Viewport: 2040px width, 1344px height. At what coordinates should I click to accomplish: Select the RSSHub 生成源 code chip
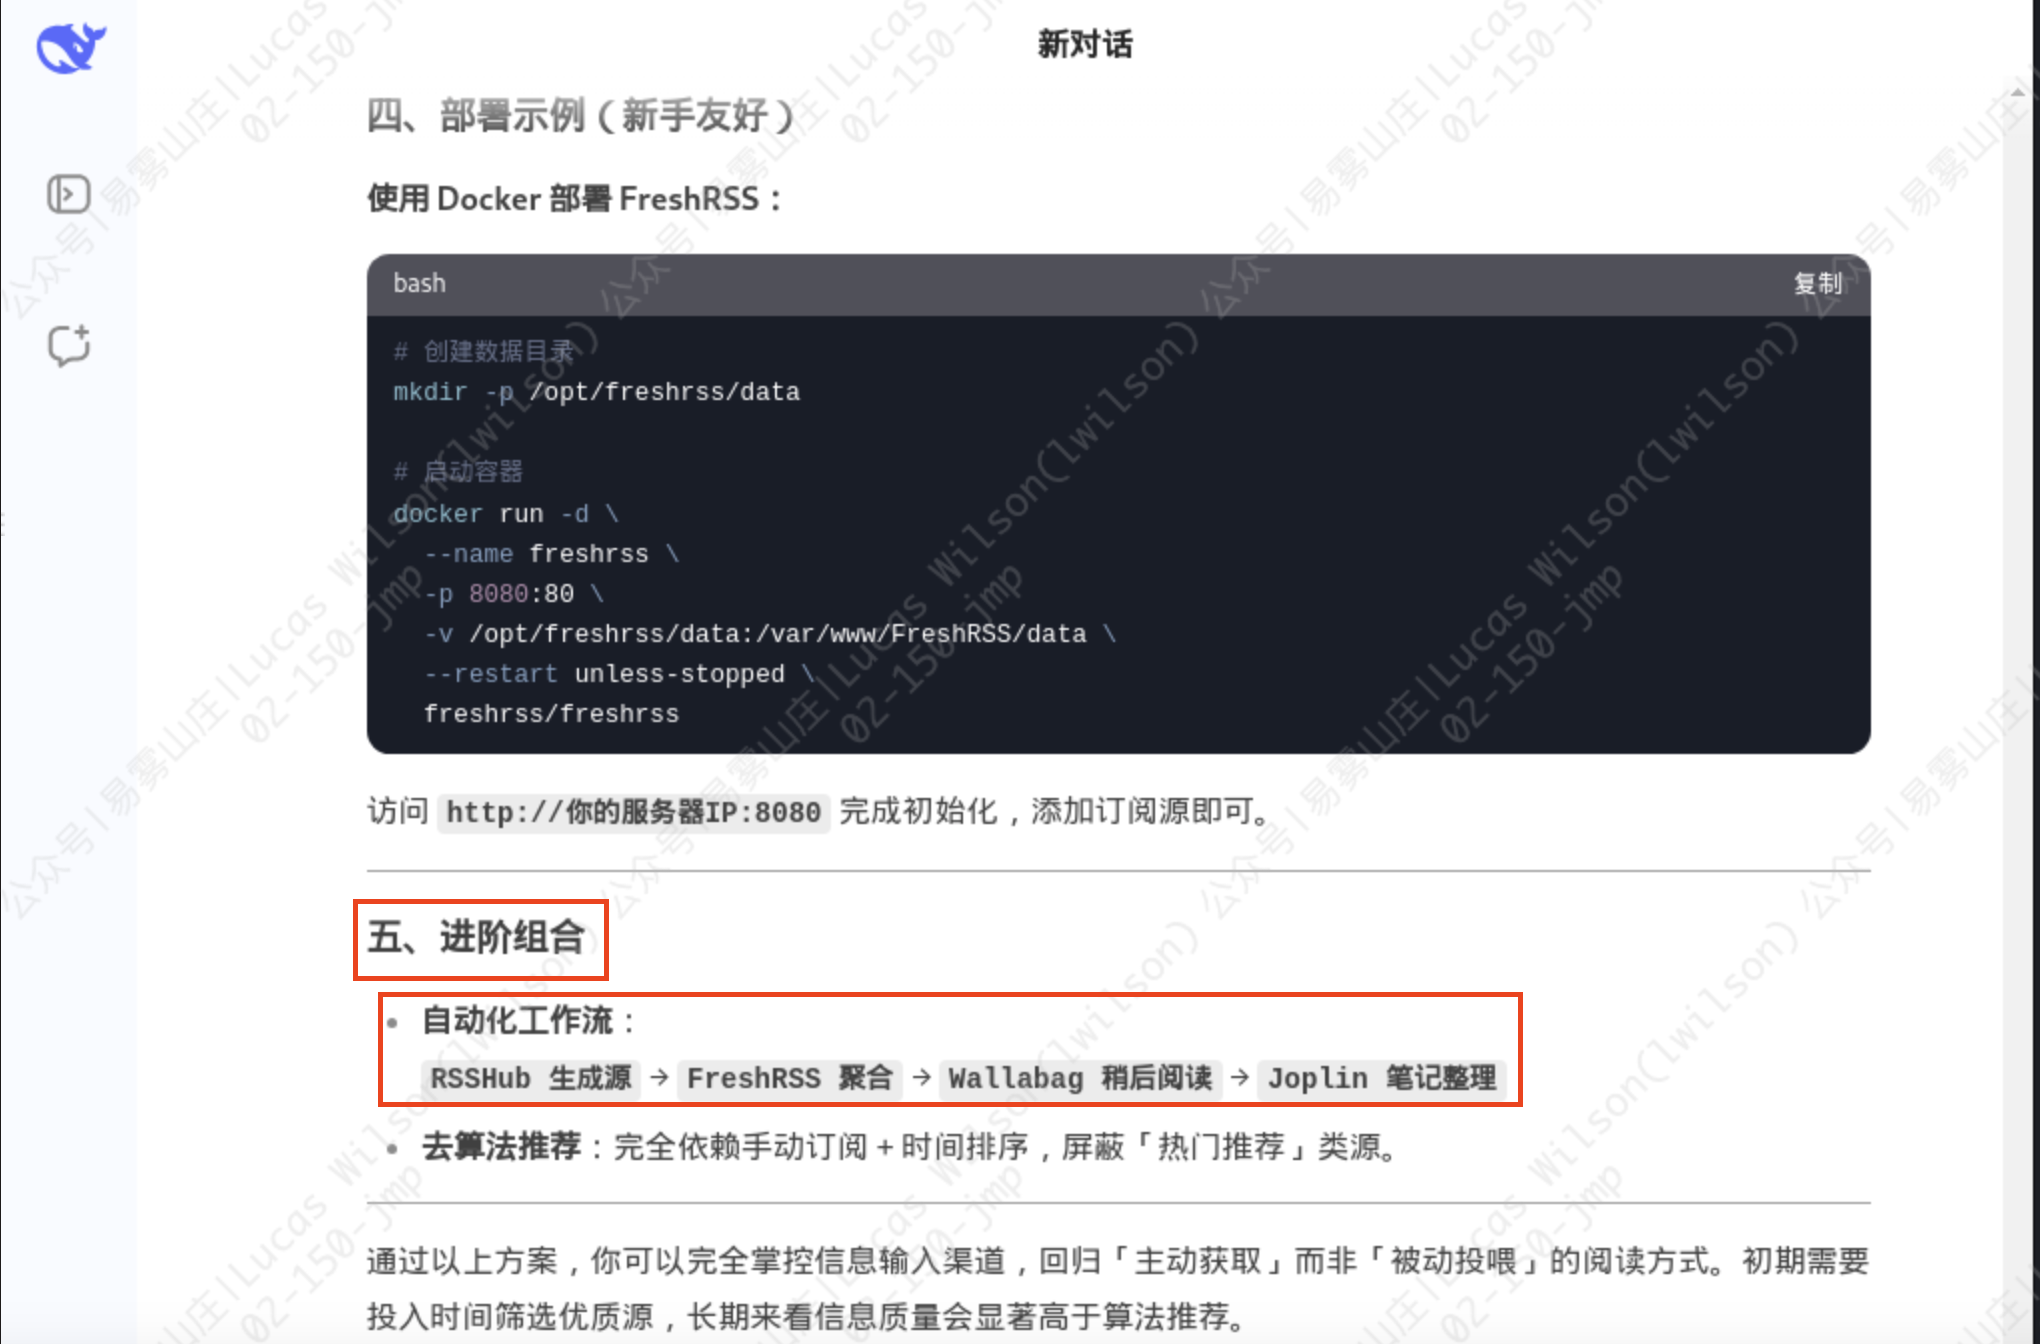[530, 1078]
